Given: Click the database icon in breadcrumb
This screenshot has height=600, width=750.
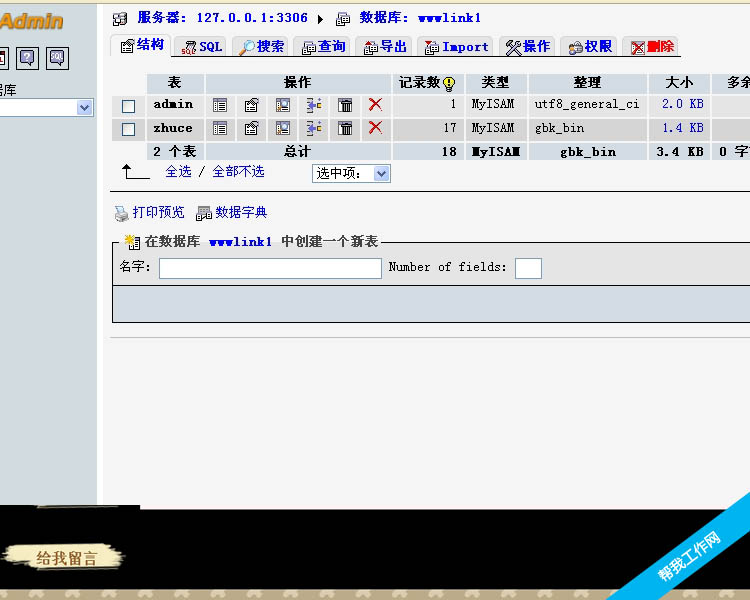Looking at the screenshot, I should [x=343, y=19].
